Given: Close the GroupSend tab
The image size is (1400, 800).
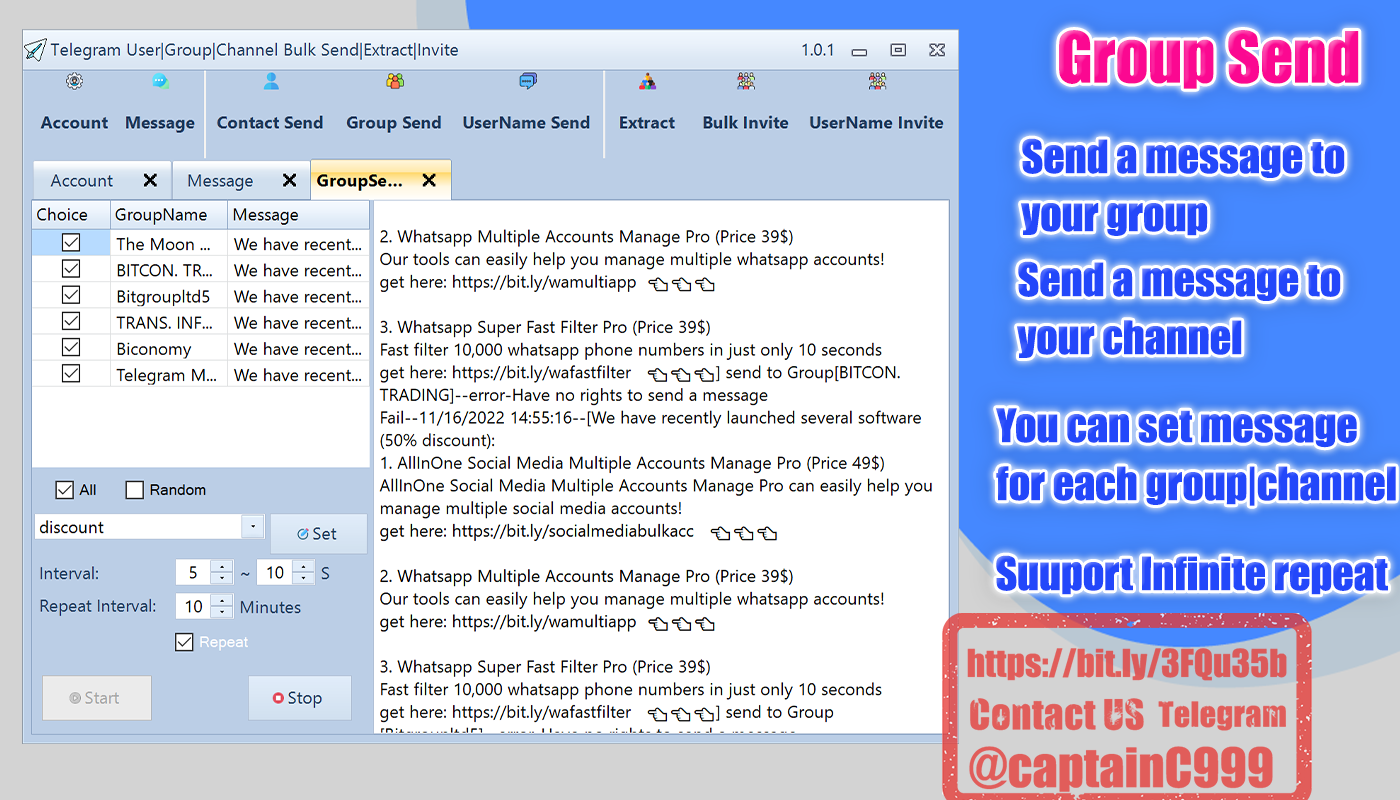Looking at the screenshot, I should click(x=429, y=181).
